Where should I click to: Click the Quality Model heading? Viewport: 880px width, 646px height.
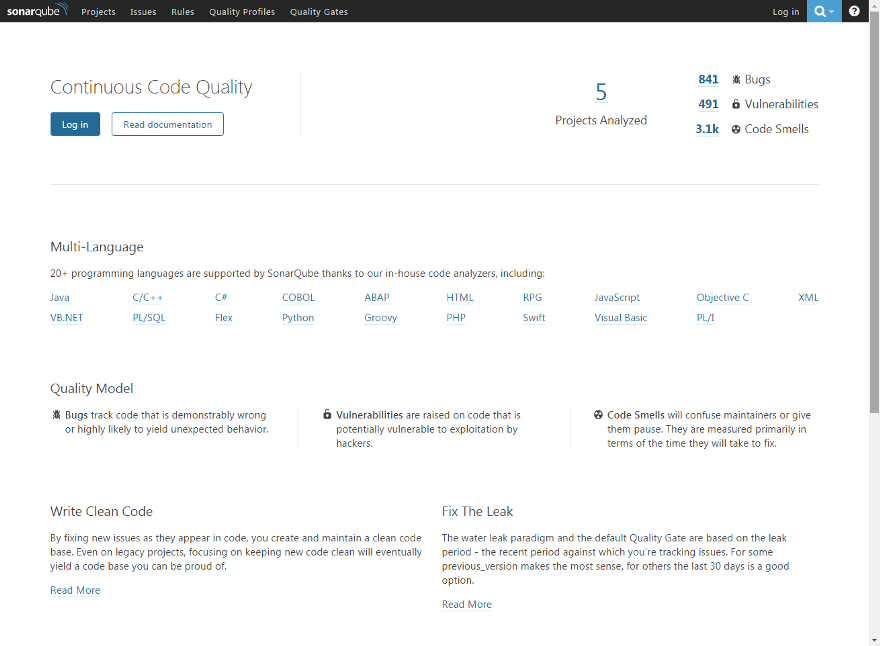92,388
